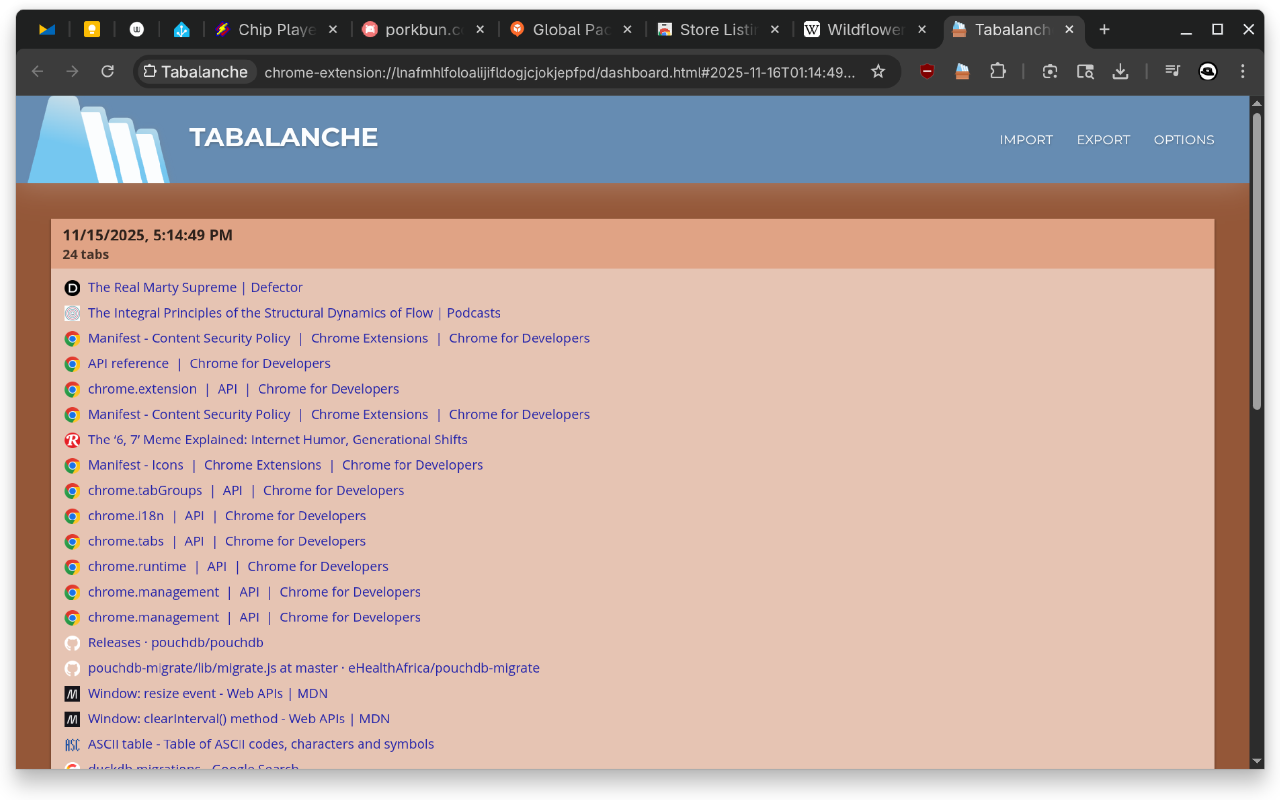Viewport: 1280px width, 800px height.
Task: Switch to the pinned blue house tab
Action: coord(181,30)
